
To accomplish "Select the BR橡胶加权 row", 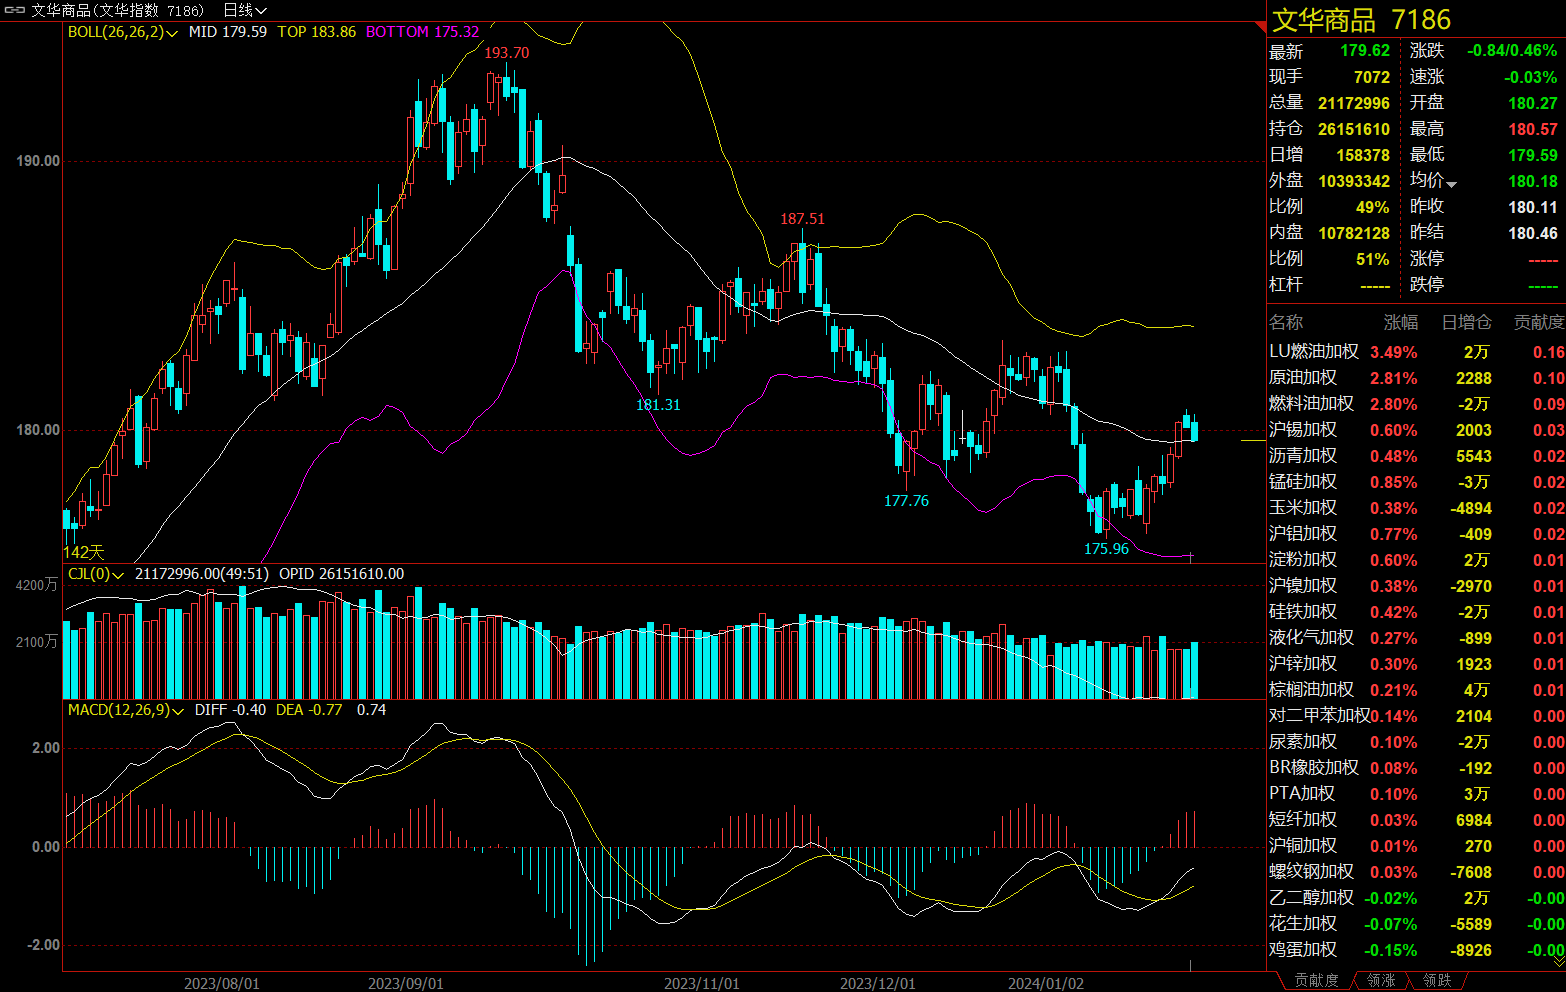I will [x=1416, y=768].
